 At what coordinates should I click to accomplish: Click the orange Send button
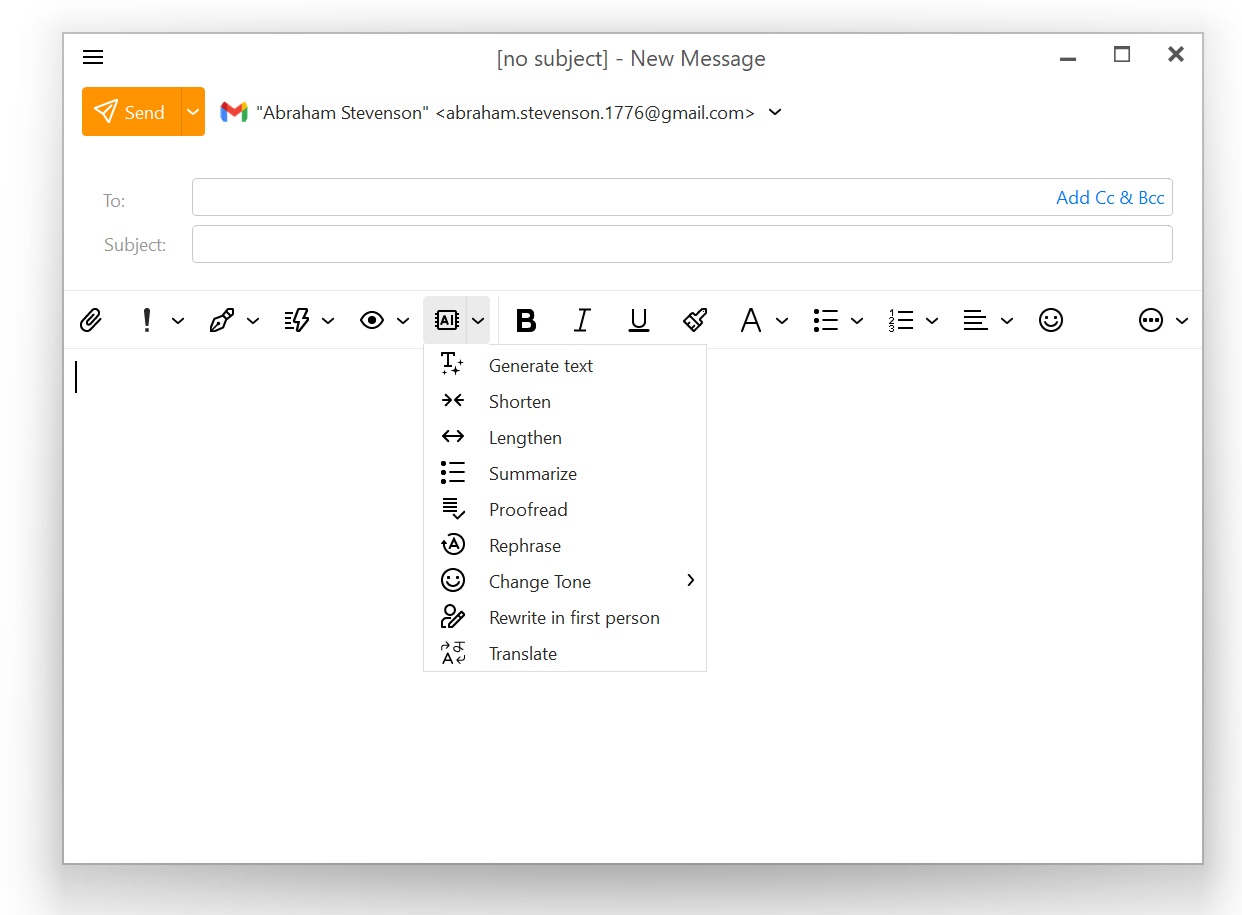131,112
